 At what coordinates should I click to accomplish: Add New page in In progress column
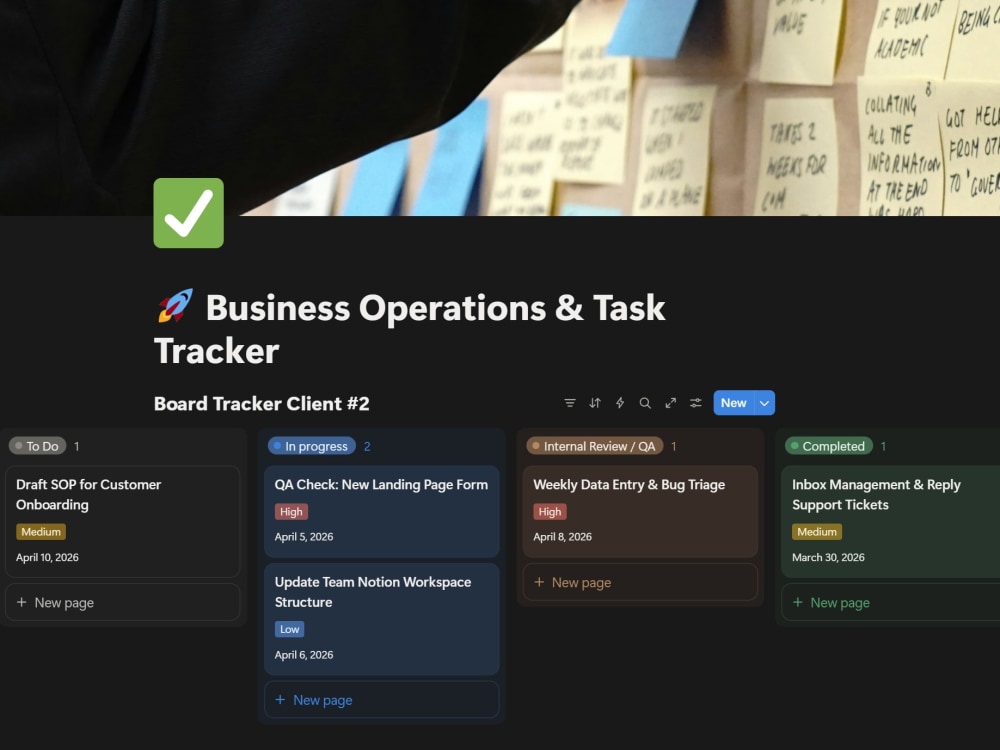click(x=381, y=700)
